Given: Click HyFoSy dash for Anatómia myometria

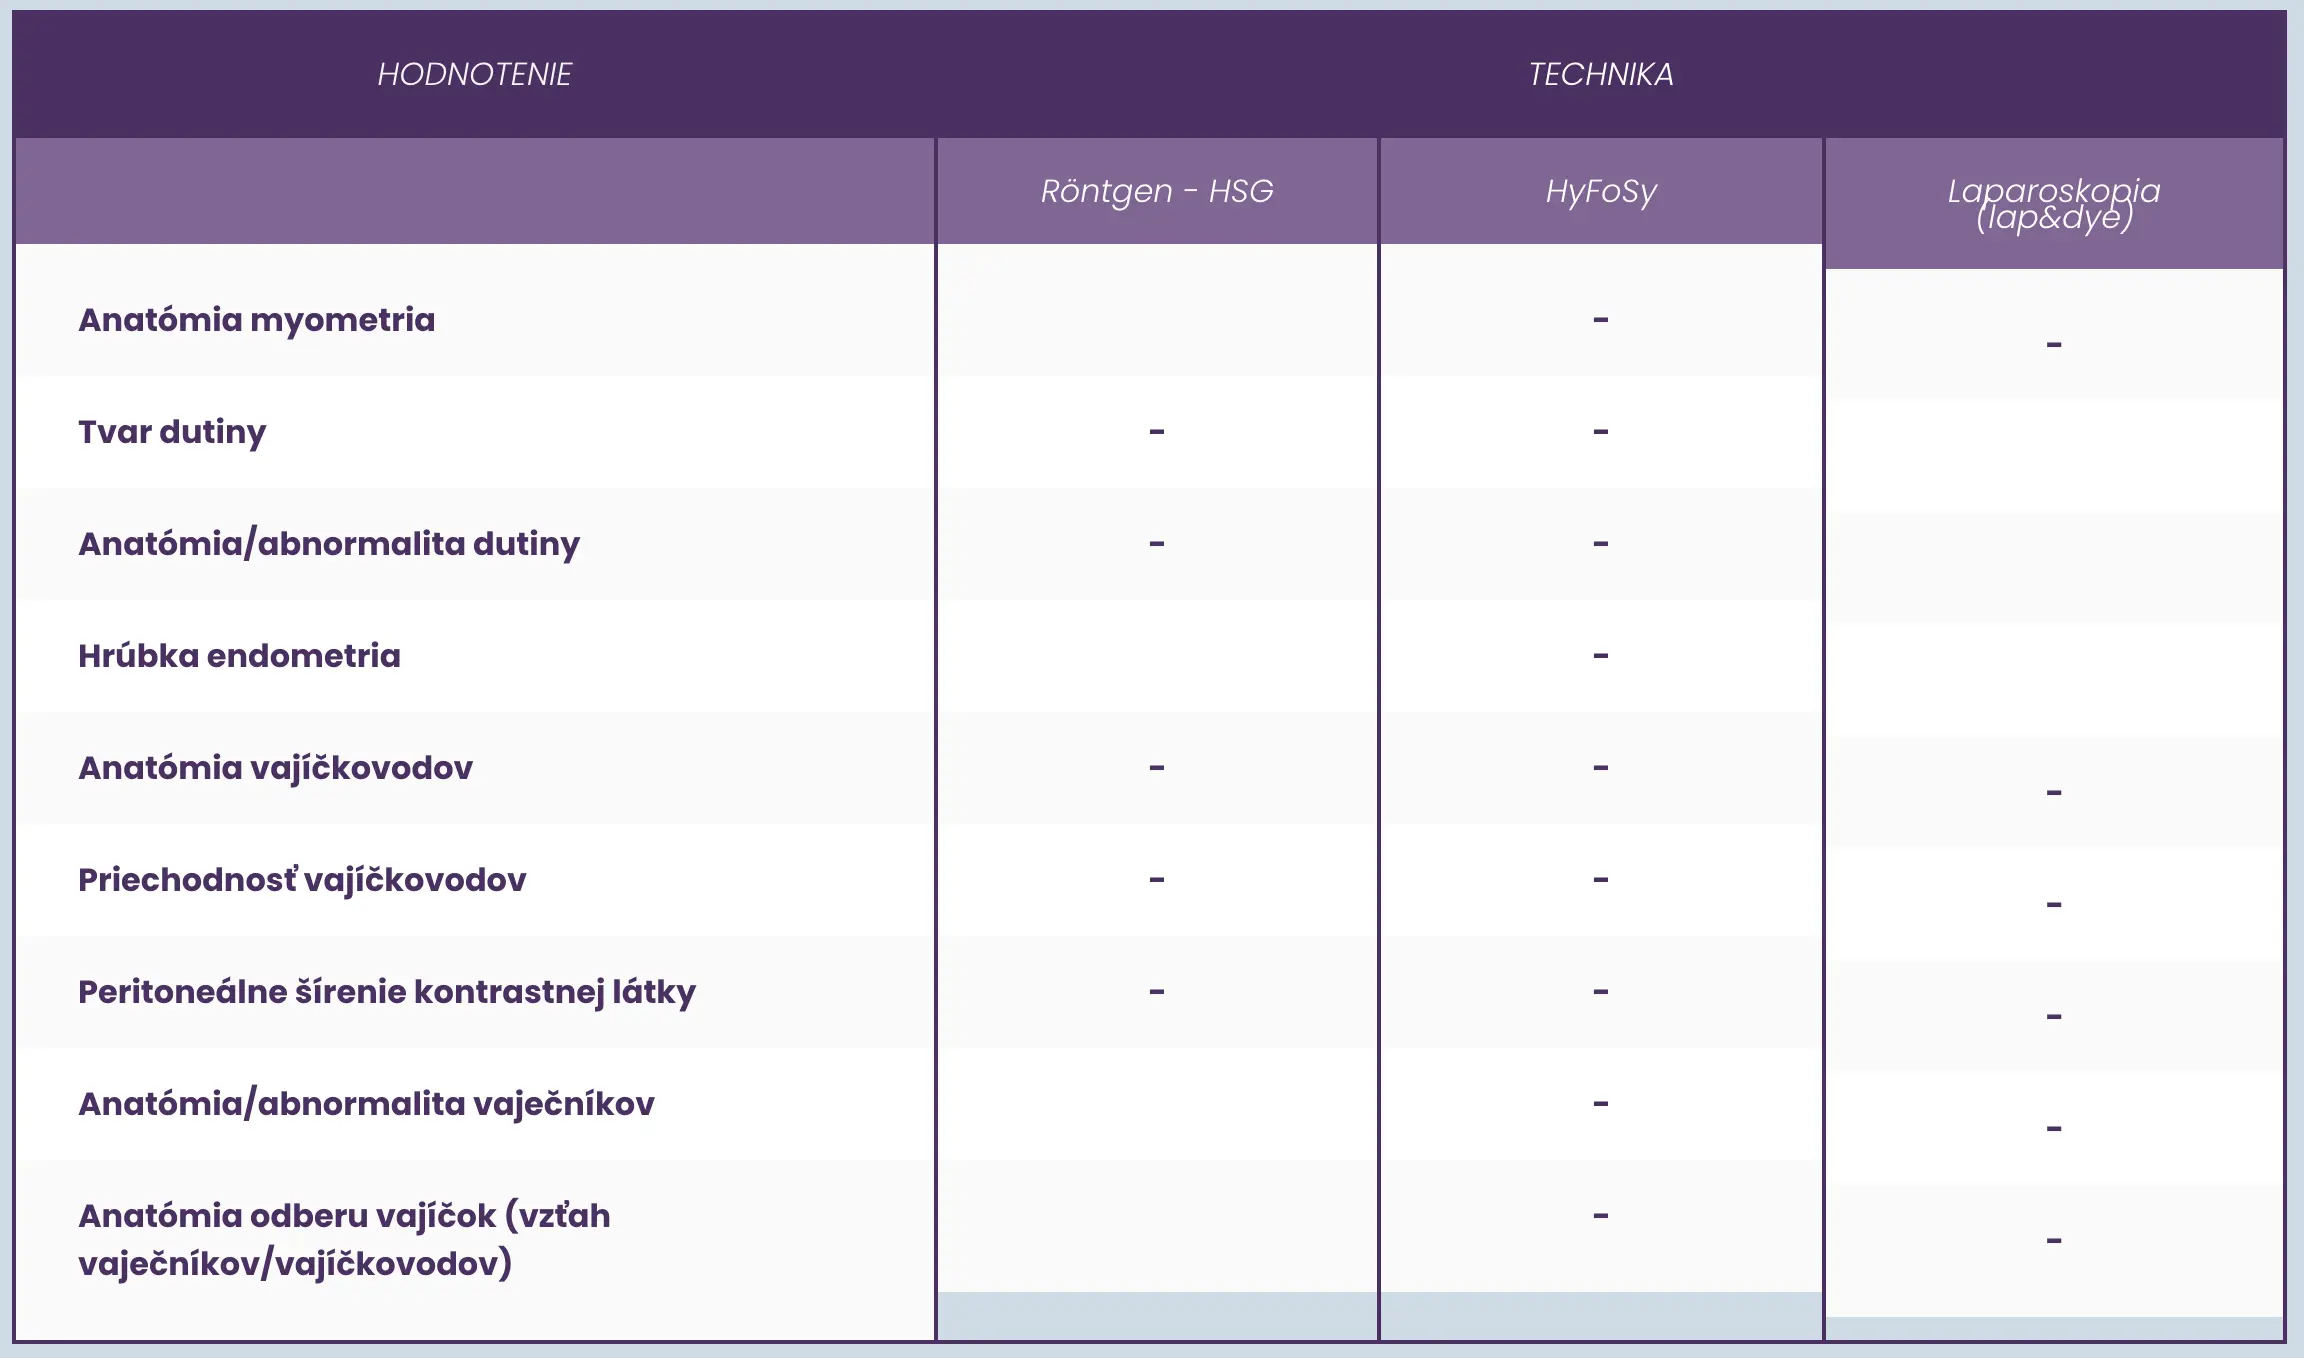Looking at the screenshot, I should pos(1601,320).
